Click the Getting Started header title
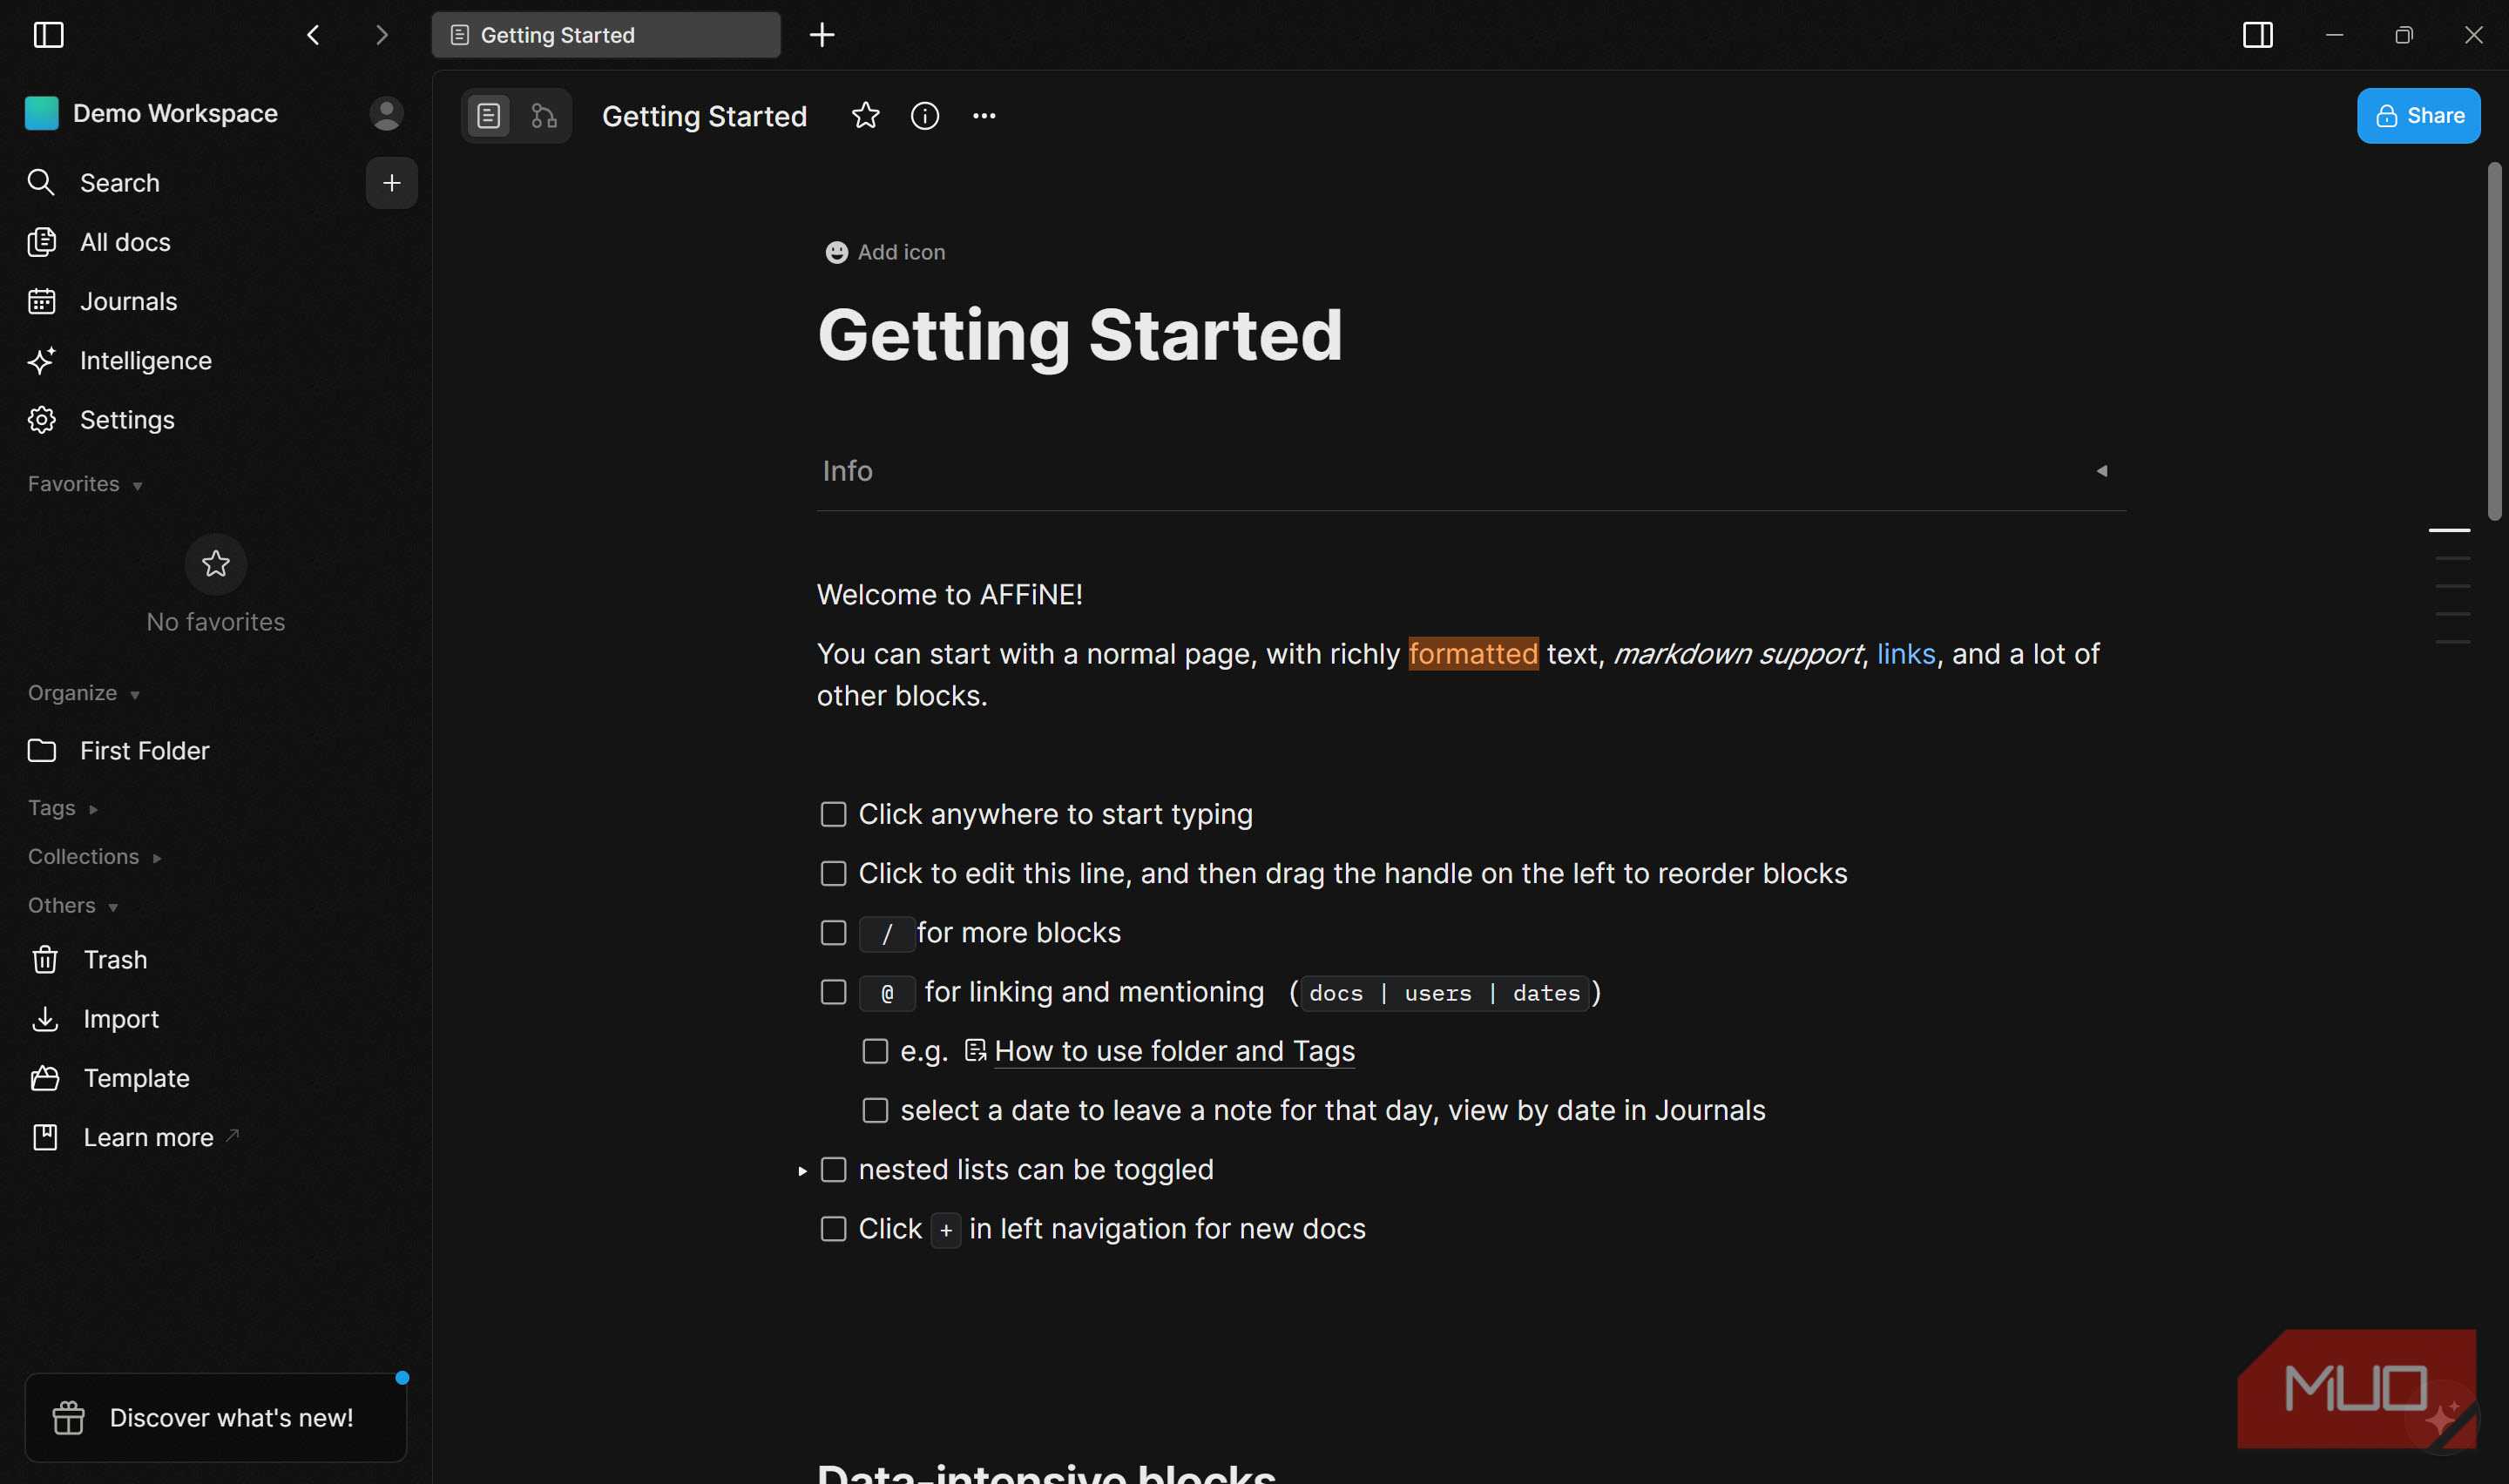 pyautogui.click(x=704, y=116)
